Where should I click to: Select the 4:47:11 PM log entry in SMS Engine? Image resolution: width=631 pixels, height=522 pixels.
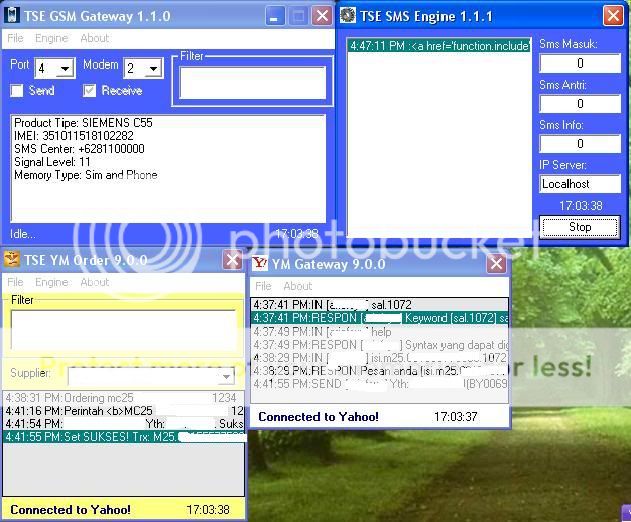coord(439,45)
